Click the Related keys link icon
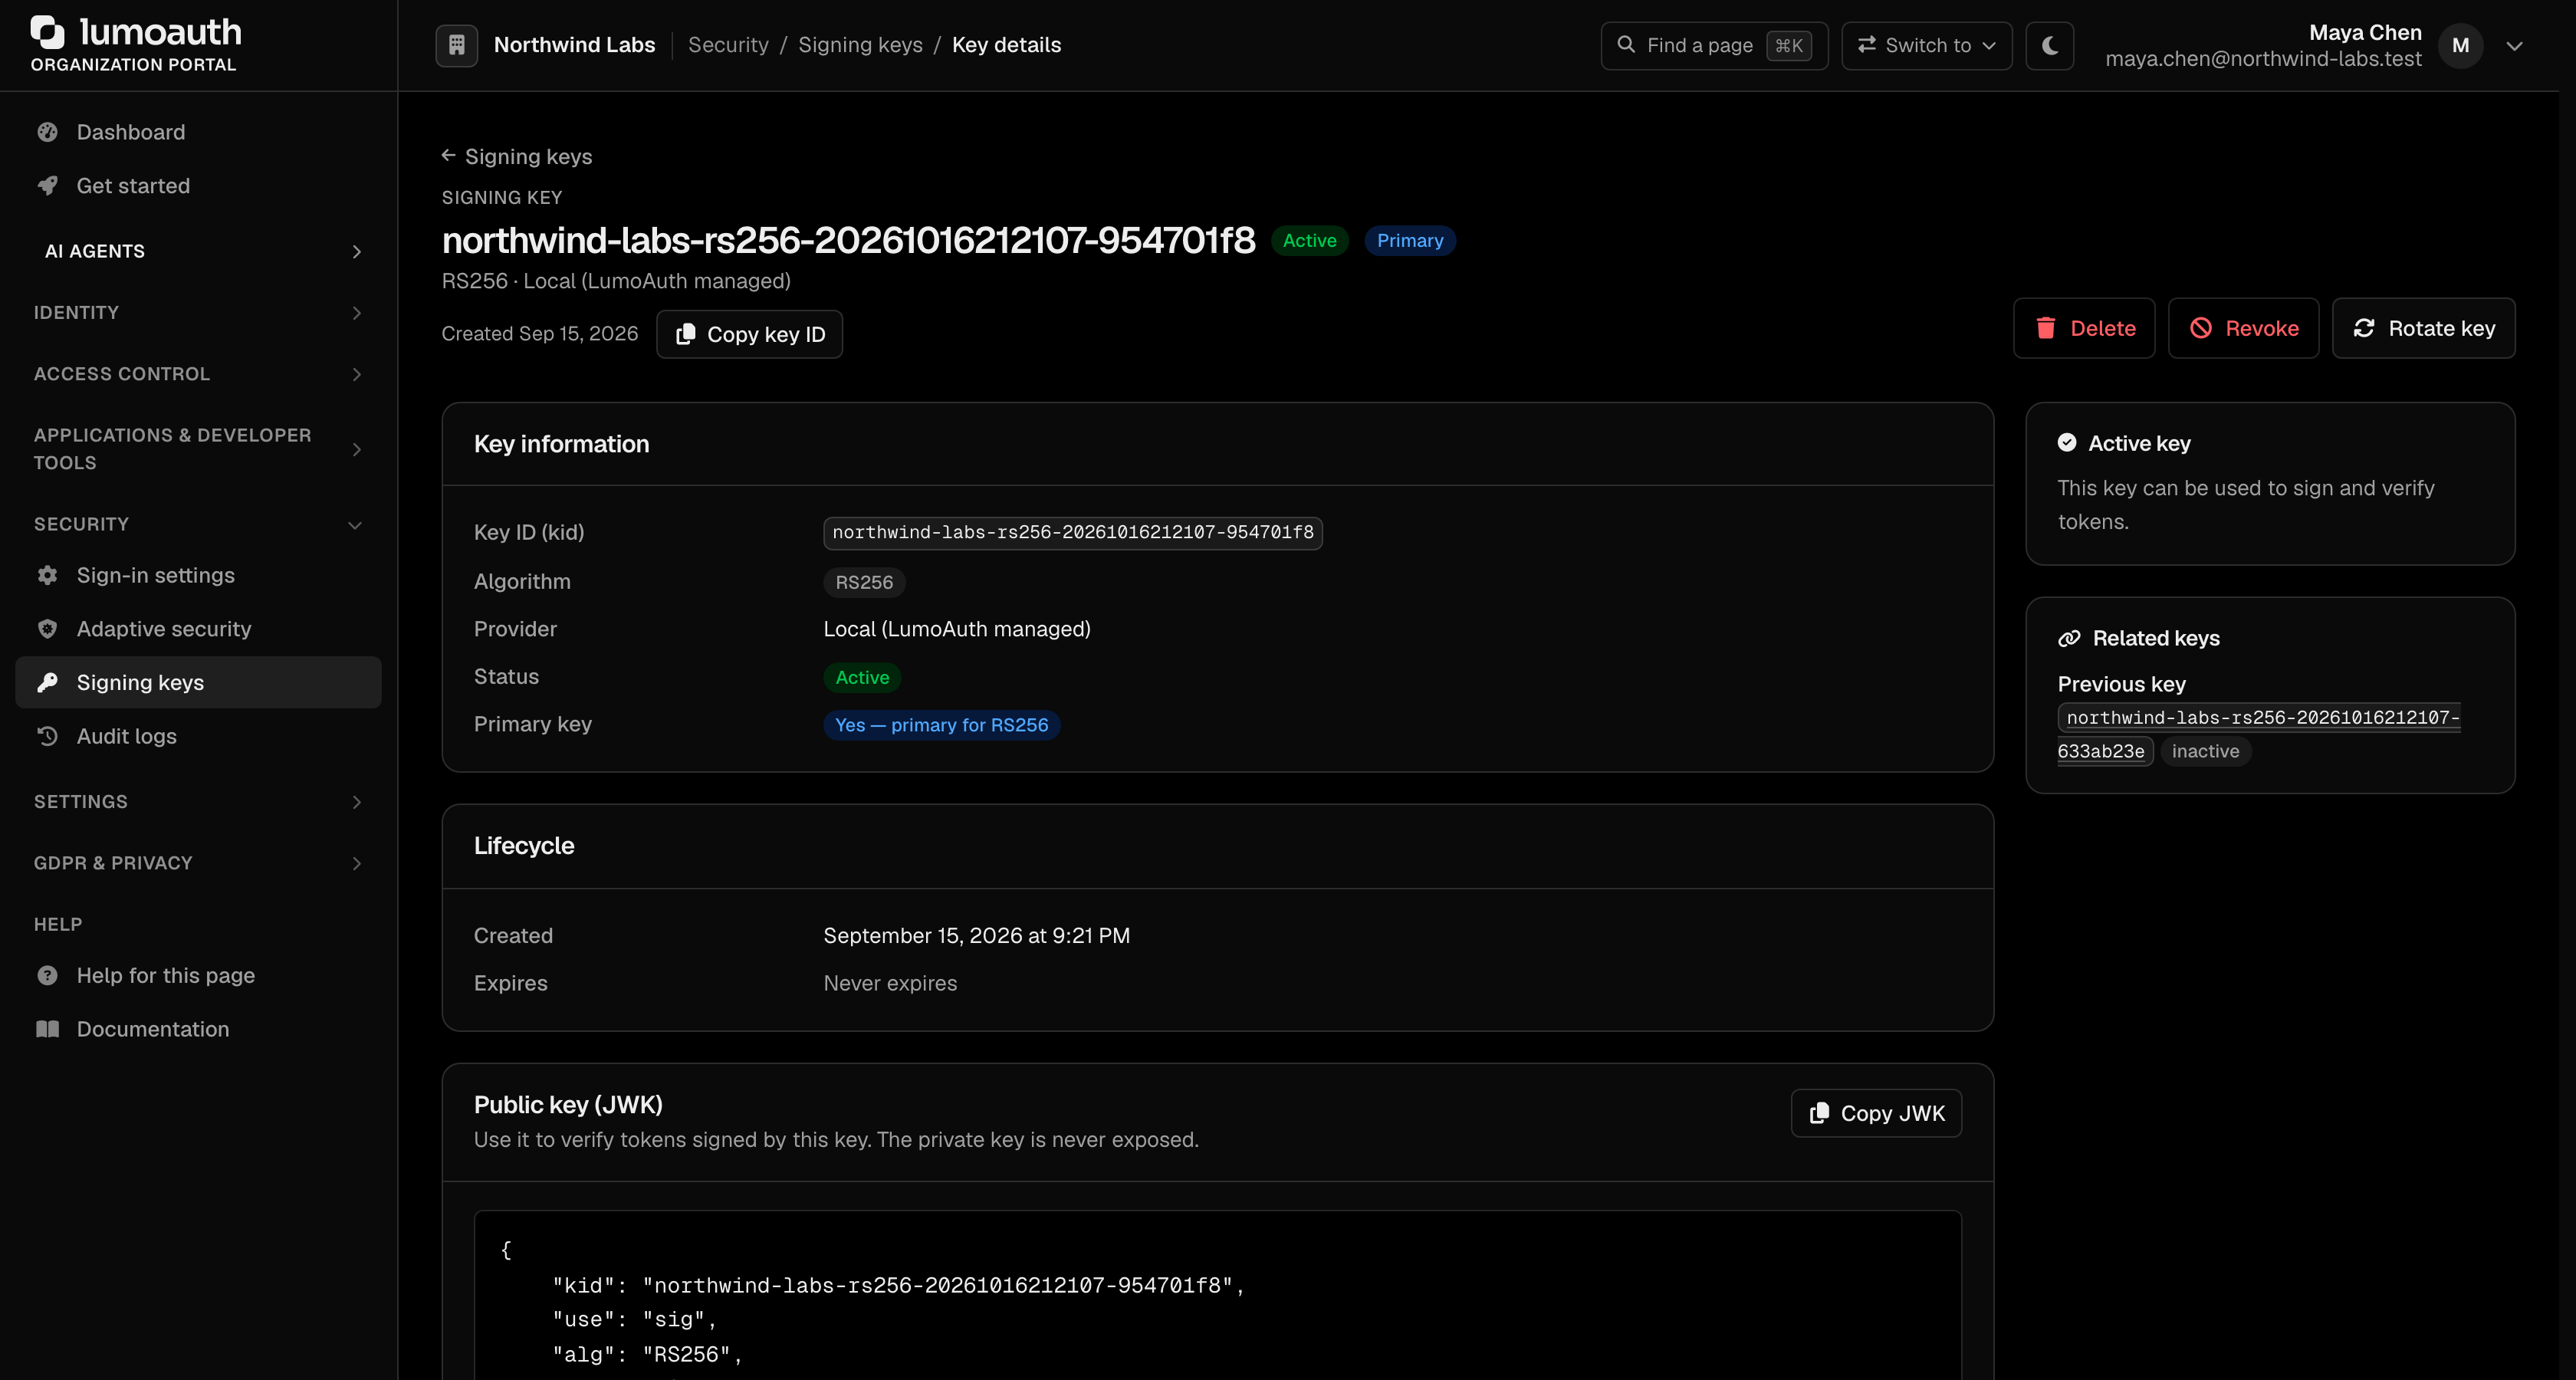This screenshot has height=1380, width=2576. click(x=2069, y=638)
